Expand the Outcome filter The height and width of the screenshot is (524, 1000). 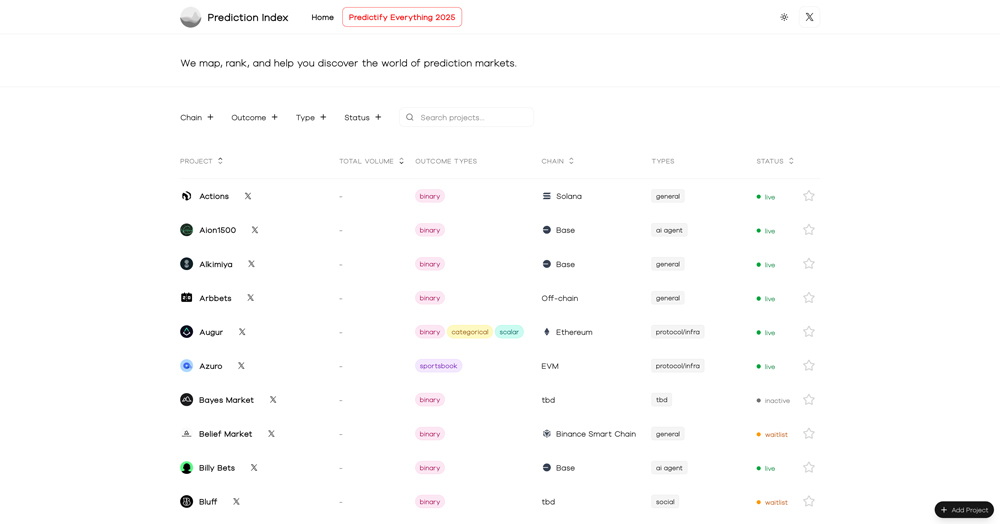coord(255,117)
